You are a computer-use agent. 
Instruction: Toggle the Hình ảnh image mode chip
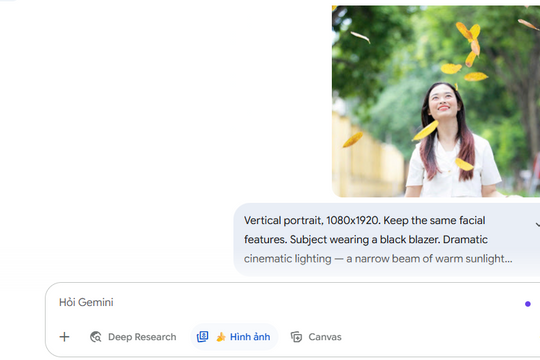(x=234, y=337)
